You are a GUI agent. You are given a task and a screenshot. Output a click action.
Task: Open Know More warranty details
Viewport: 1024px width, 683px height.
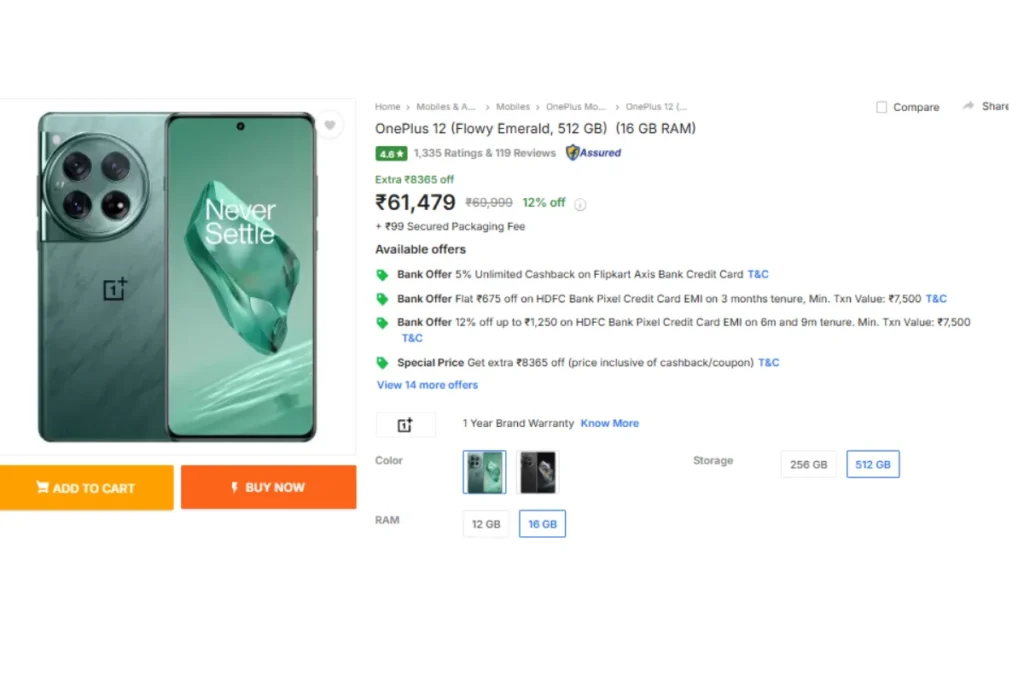point(609,424)
